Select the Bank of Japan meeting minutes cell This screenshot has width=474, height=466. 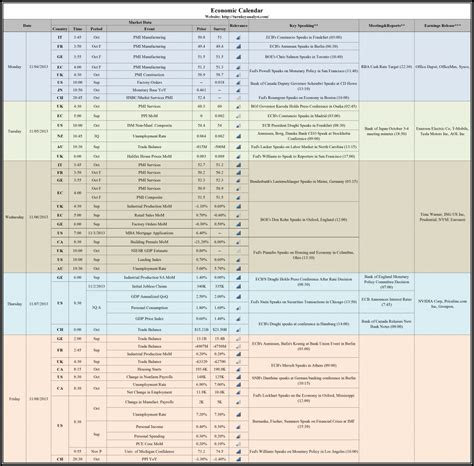[387, 131]
